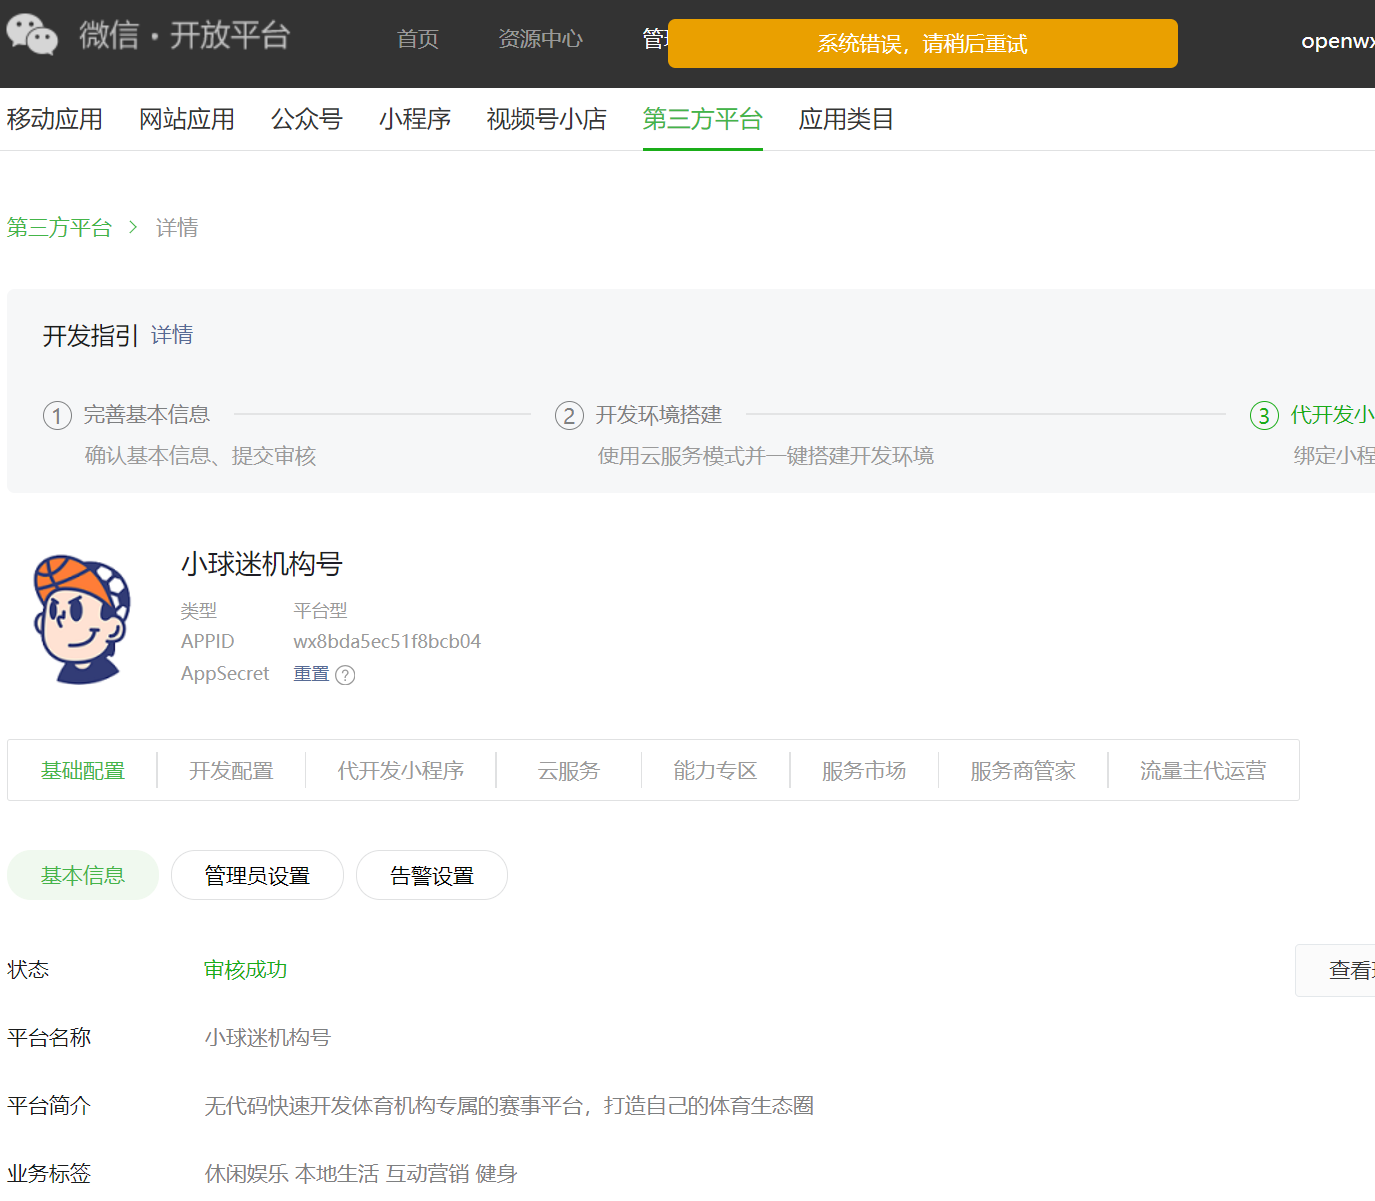
Task: Click APPID value wx8bda5ec51f8bcb04
Action: (x=387, y=641)
